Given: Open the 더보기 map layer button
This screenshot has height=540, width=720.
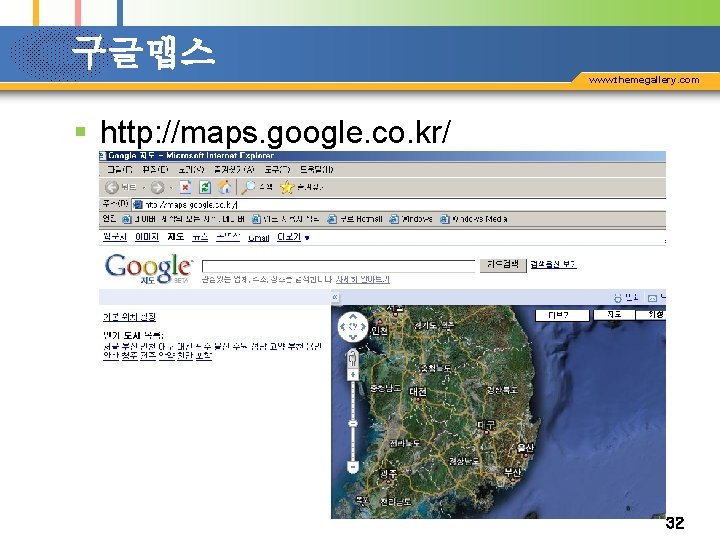Looking at the screenshot, I should pyautogui.click(x=562, y=315).
